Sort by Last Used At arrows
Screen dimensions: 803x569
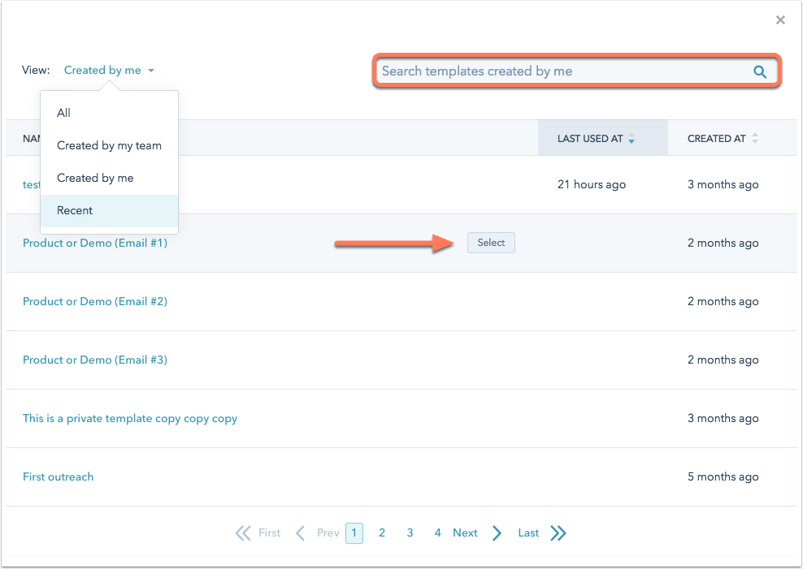631,138
